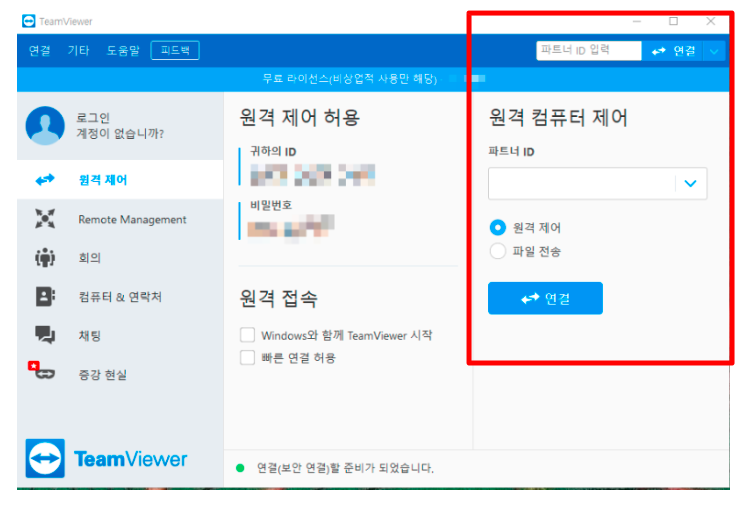Select the 원격 제어 radio button

[x=498, y=227]
